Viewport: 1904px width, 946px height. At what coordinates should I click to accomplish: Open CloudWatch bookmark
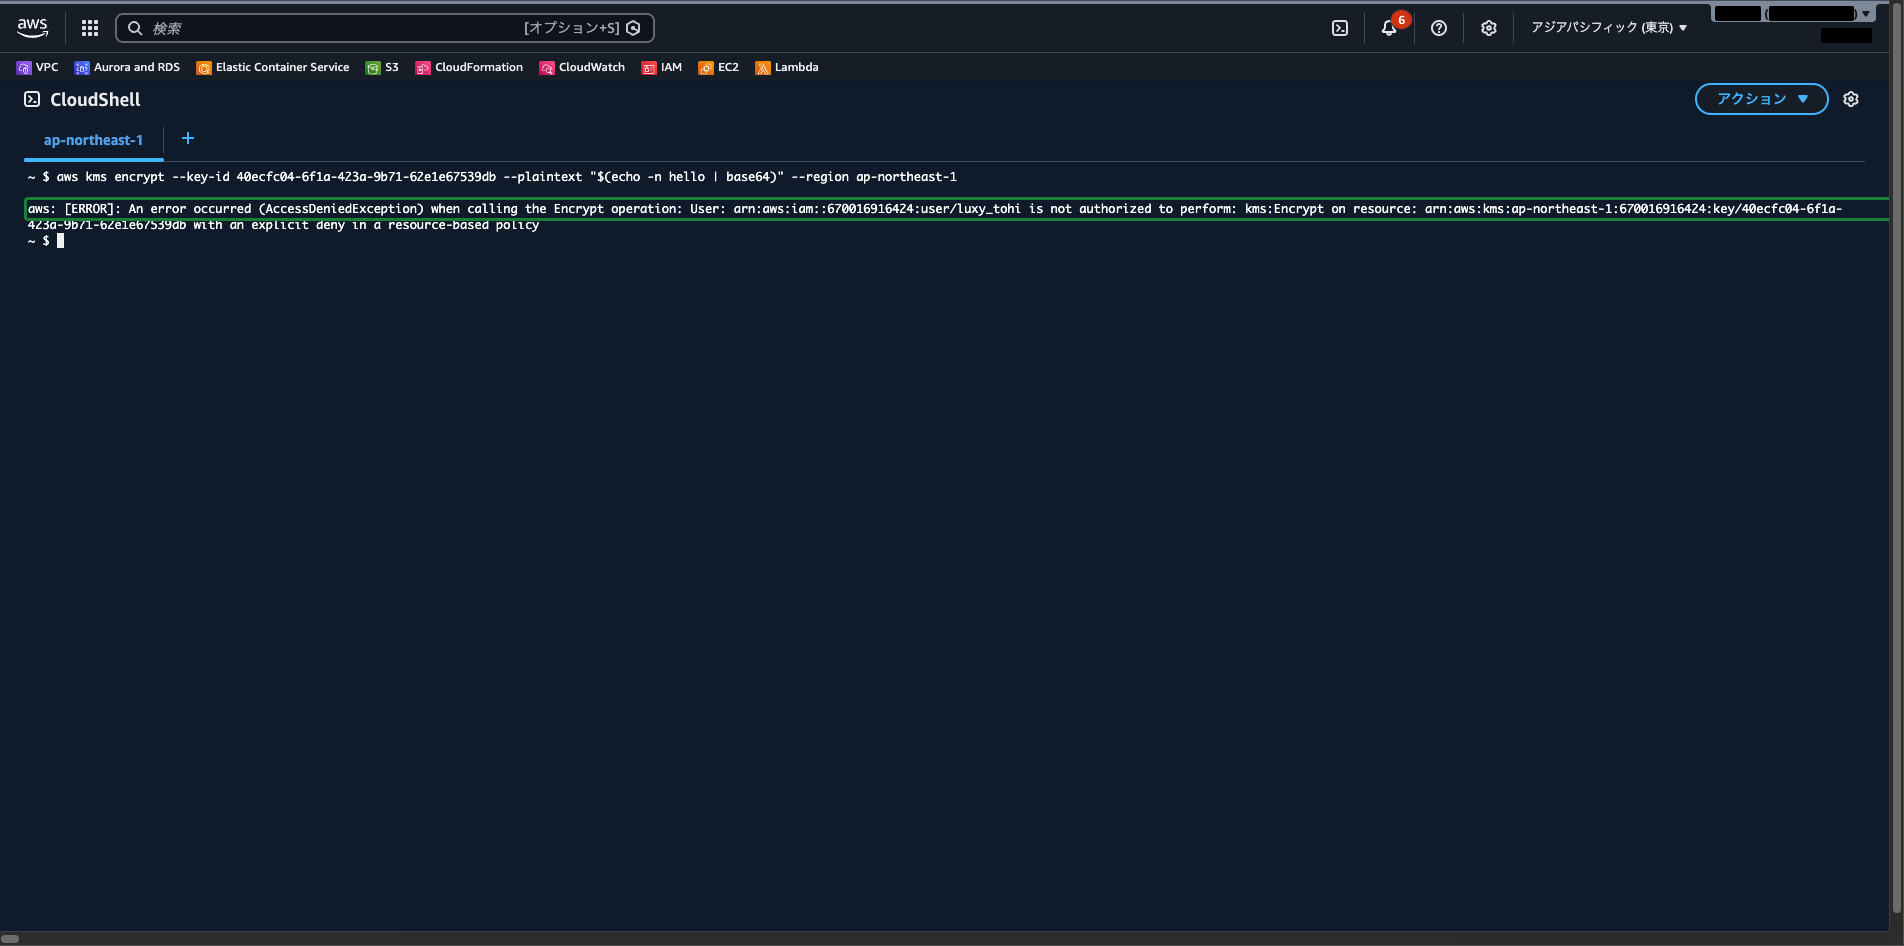pyautogui.click(x=582, y=67)
